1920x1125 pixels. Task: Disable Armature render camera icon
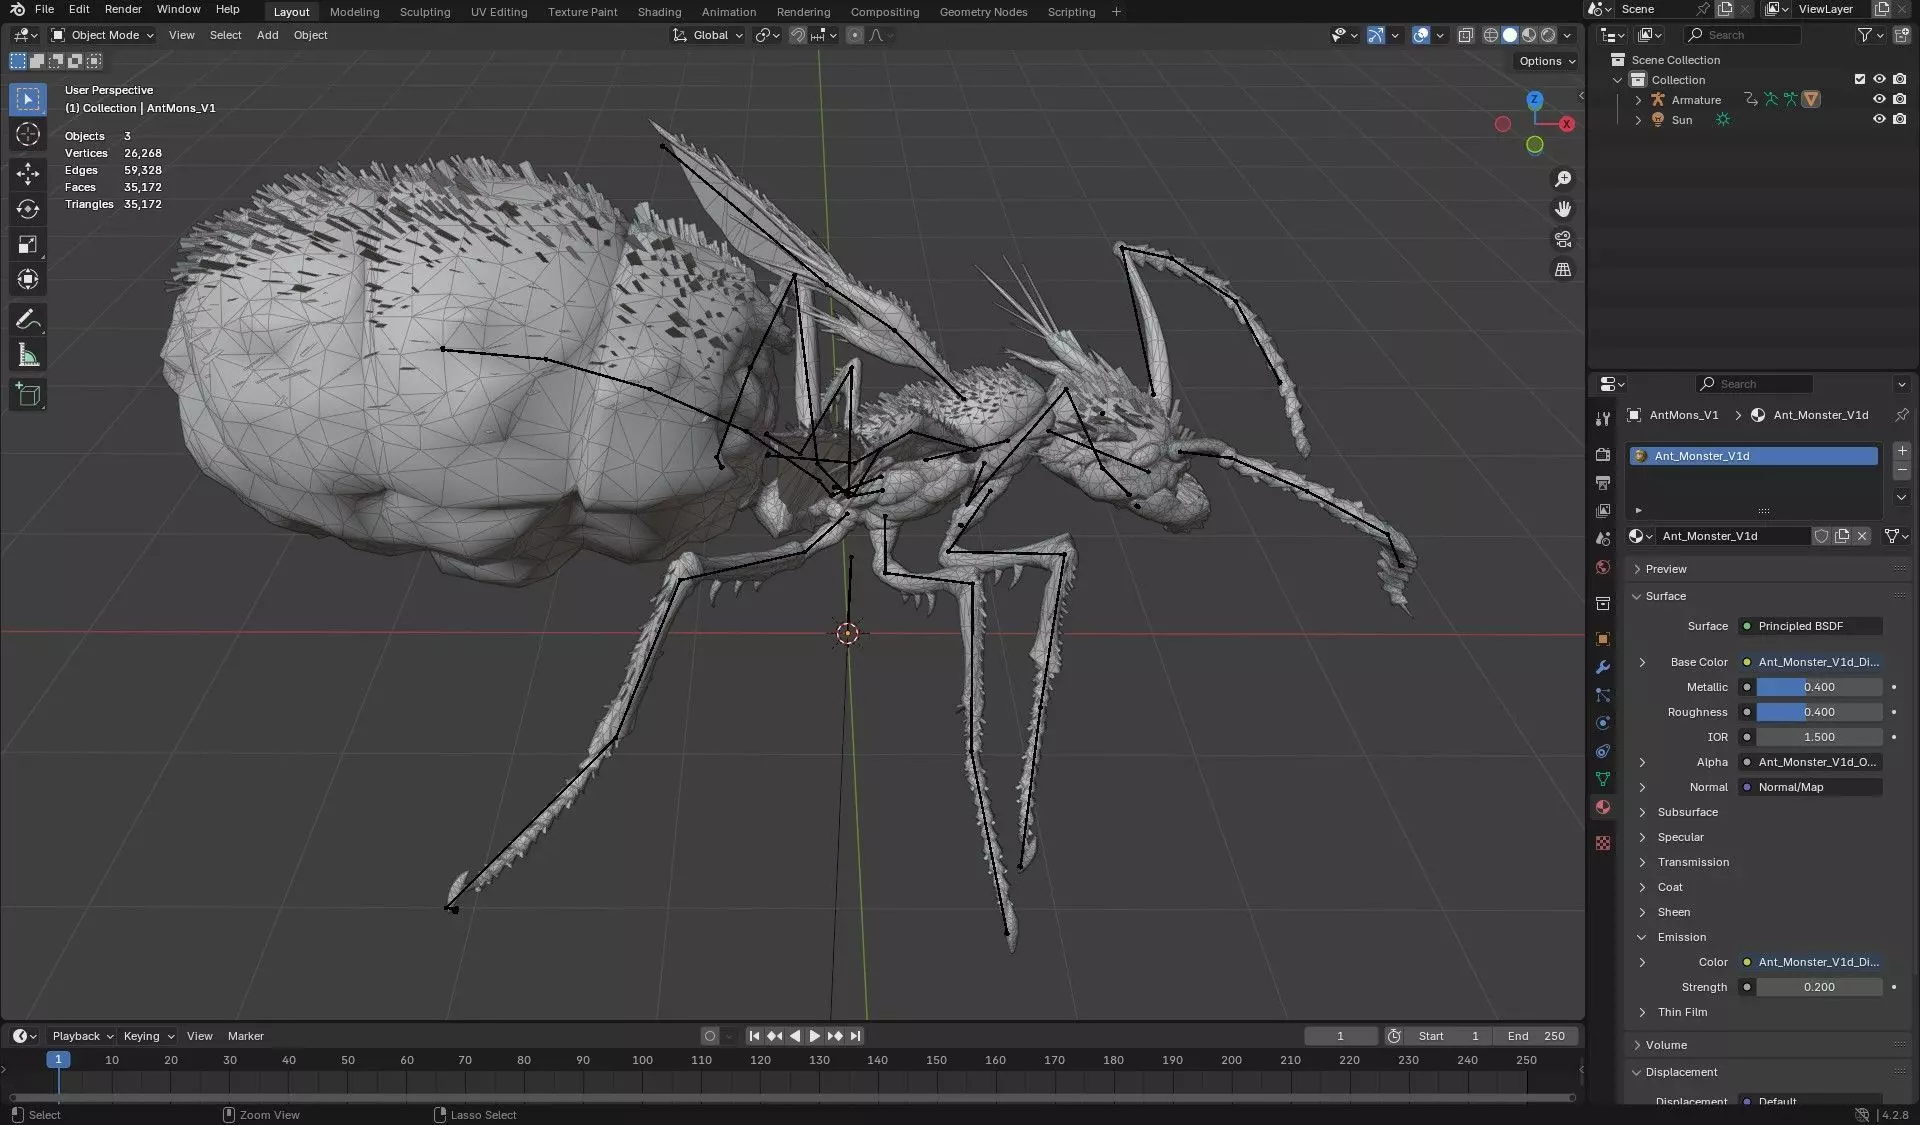click(x=1899, y=99)
